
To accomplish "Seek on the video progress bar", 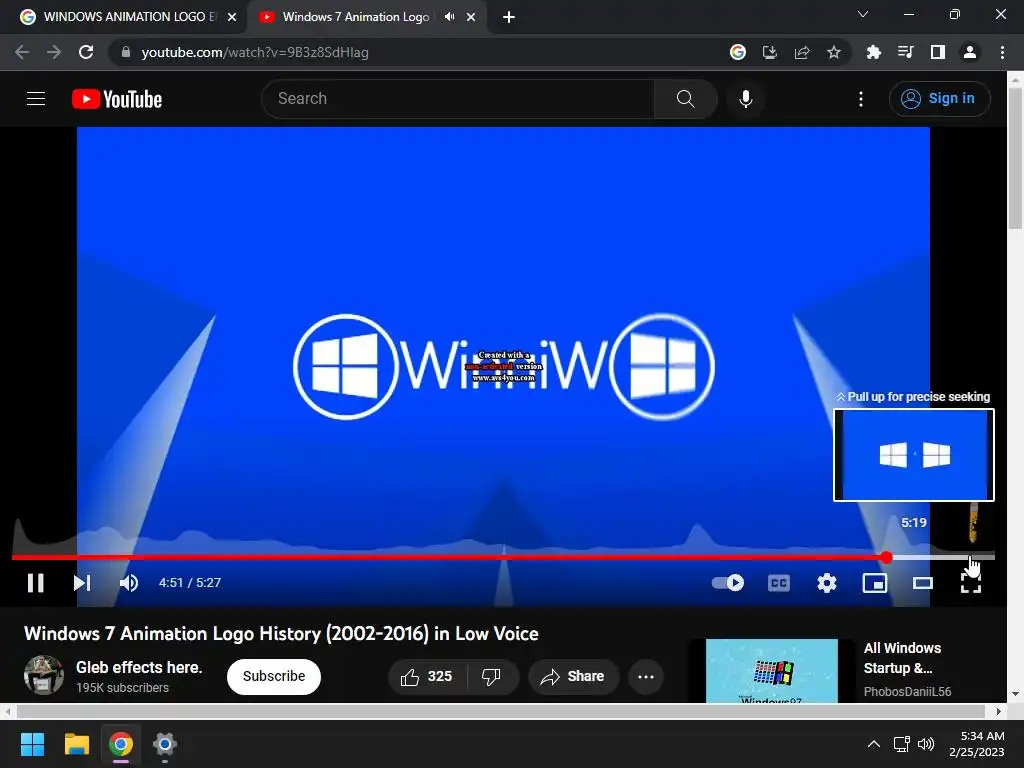I will tap(503, 557).
